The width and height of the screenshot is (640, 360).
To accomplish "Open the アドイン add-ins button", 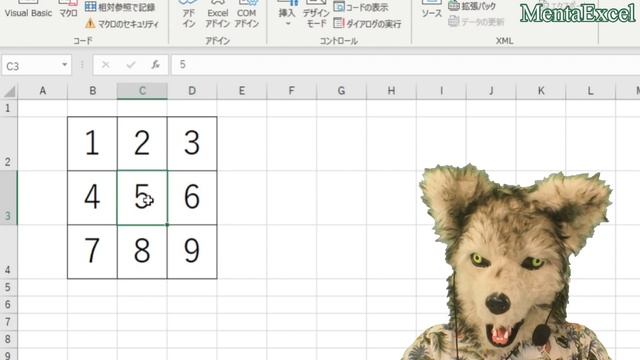I will pyautogui.click(x=189, y=15).
